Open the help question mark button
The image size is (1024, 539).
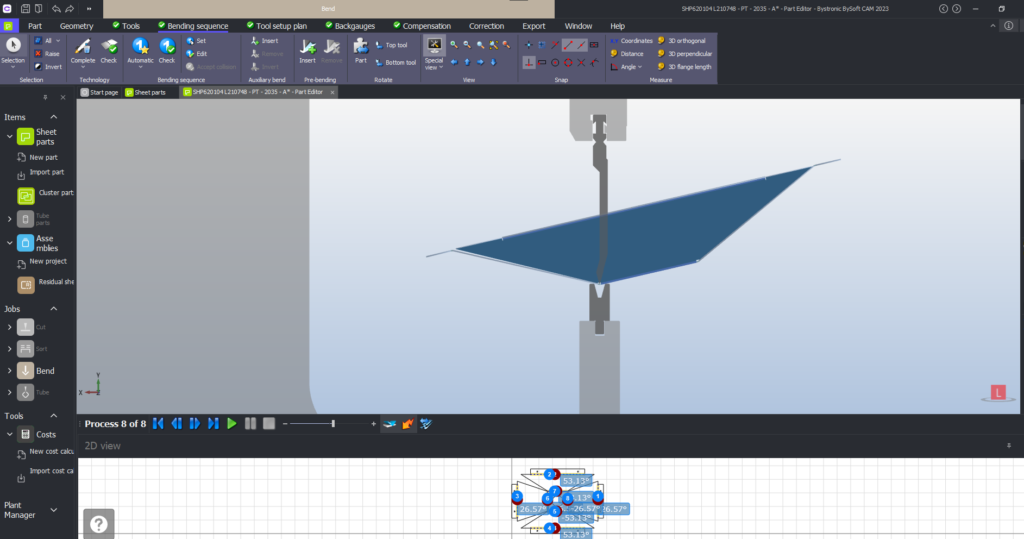[99, 523]
